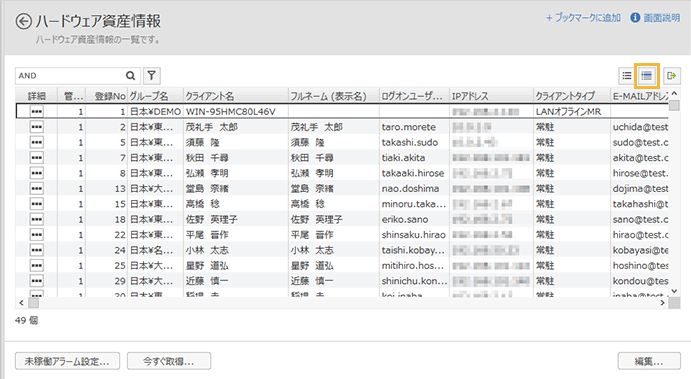Image resolution: width=691 pixels, height=379 pixels.
Task: Select email cell hirose@test.
Action: pos(640,173)
